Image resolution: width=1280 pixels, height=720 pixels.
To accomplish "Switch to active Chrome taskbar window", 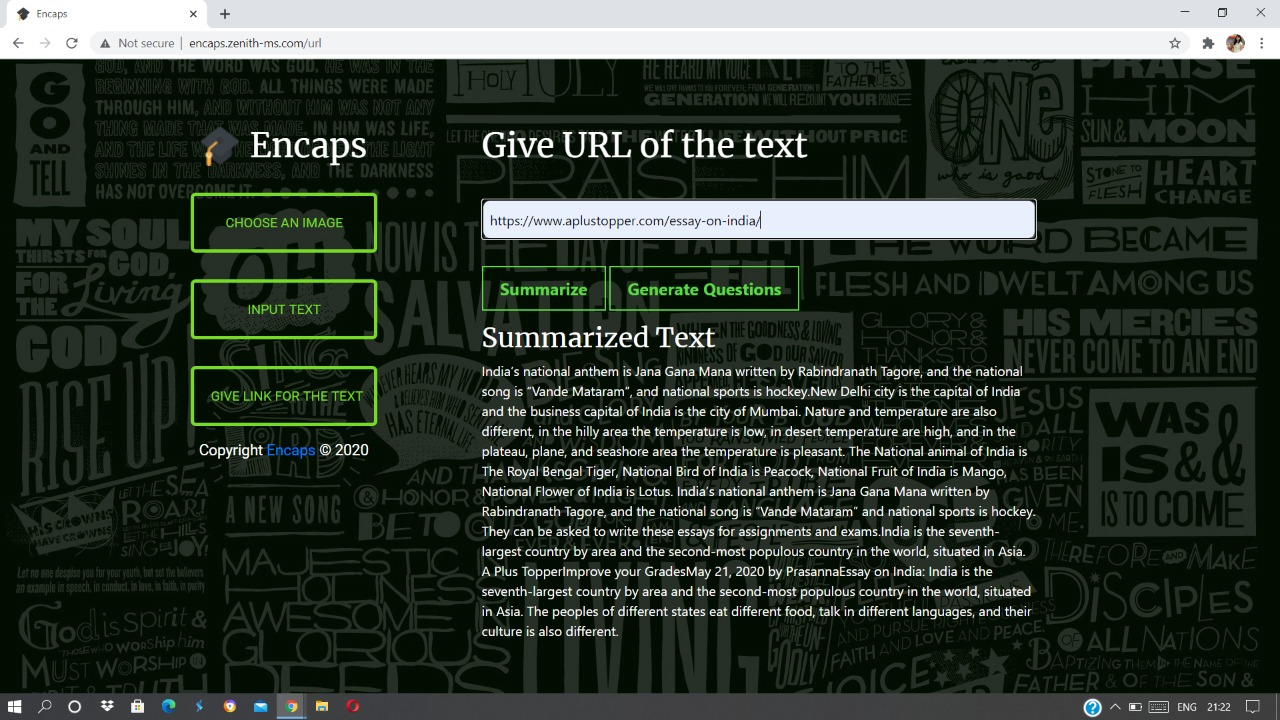I will tap(291, 706).
